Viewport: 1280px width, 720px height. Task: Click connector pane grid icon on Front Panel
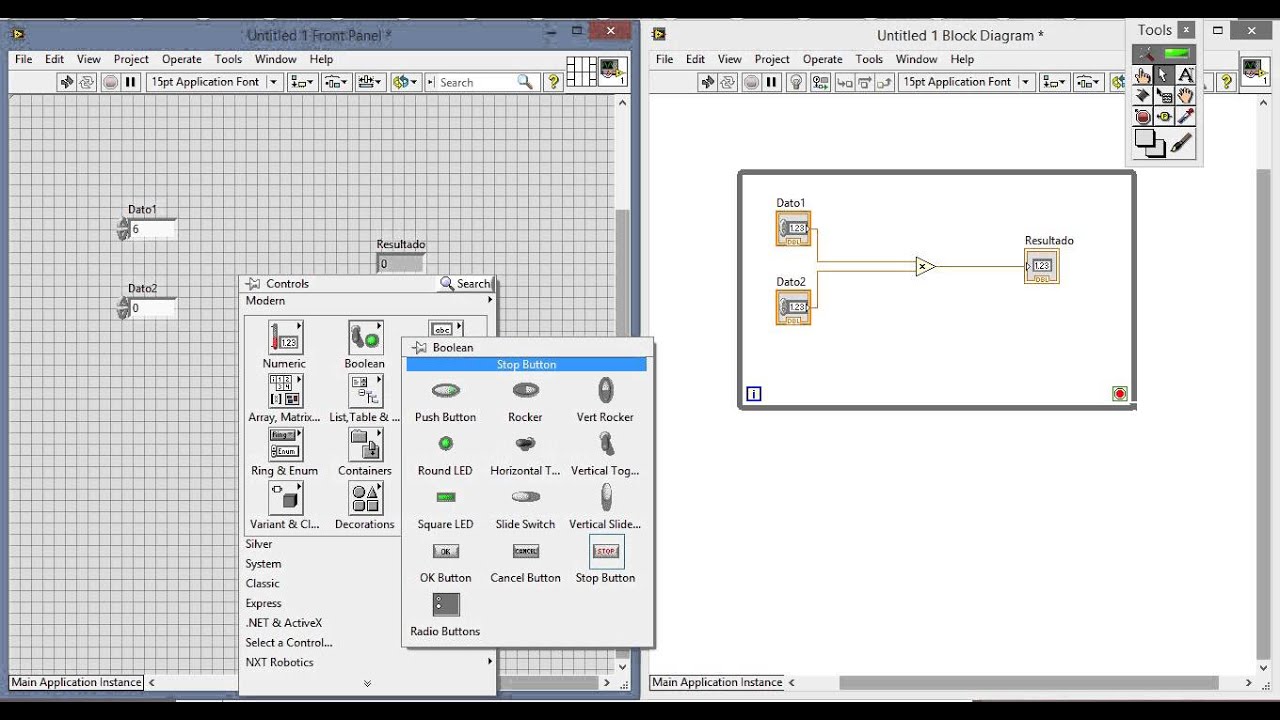581,71
